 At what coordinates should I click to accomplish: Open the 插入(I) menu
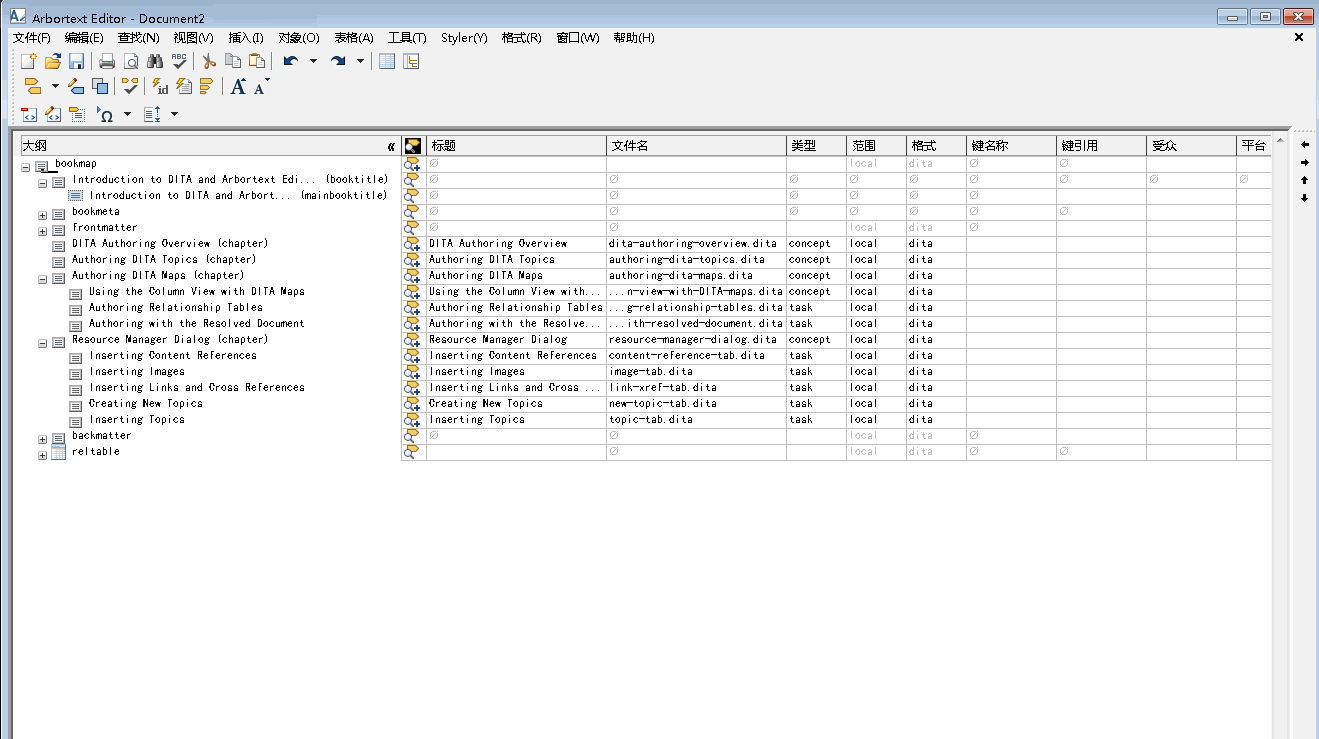pos(246,38)
